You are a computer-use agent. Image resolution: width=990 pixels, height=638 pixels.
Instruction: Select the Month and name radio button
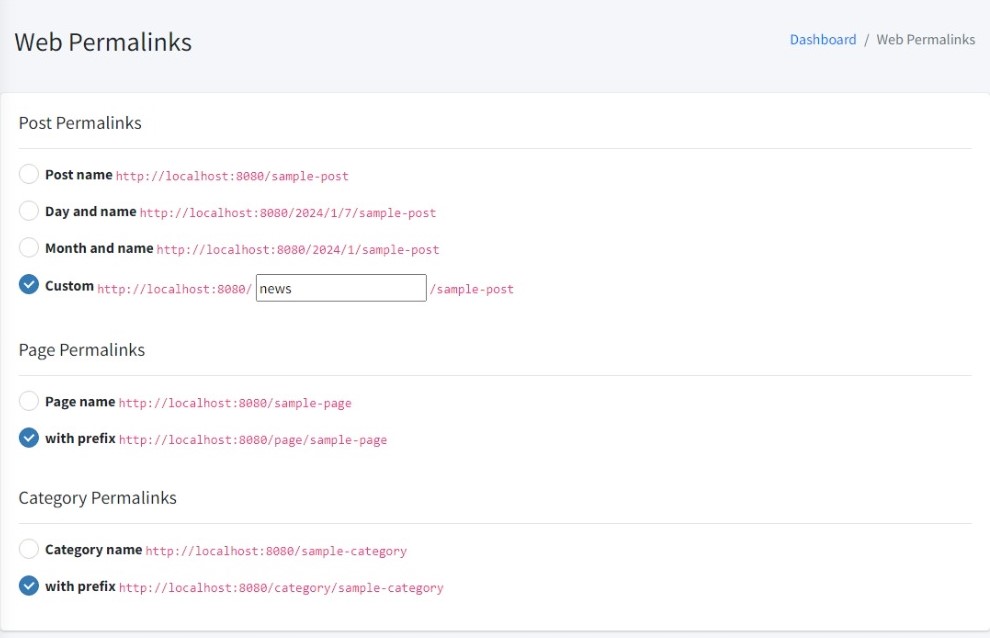(x=29, y=248)
